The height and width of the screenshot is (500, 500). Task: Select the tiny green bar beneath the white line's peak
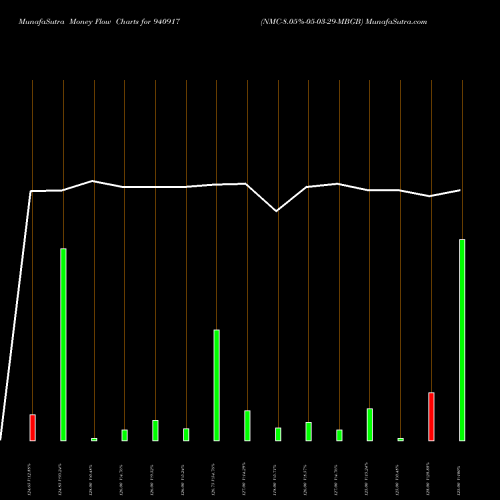click(94, 440)
